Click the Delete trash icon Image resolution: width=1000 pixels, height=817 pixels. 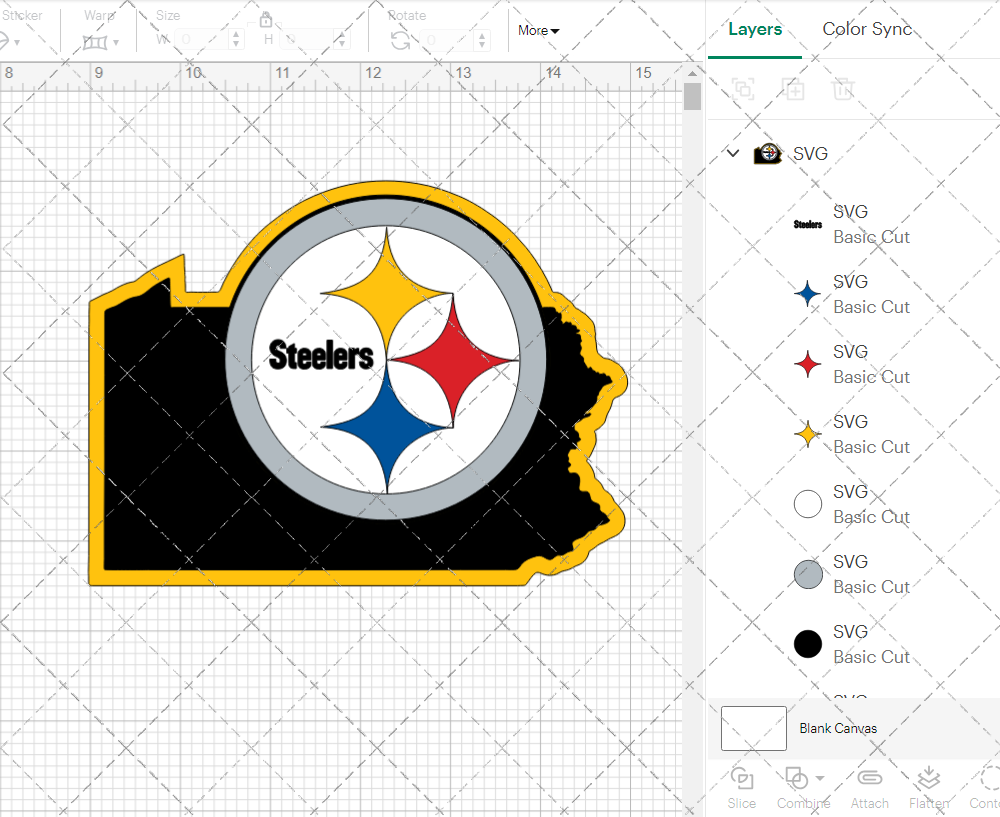[x=844, y=89]
